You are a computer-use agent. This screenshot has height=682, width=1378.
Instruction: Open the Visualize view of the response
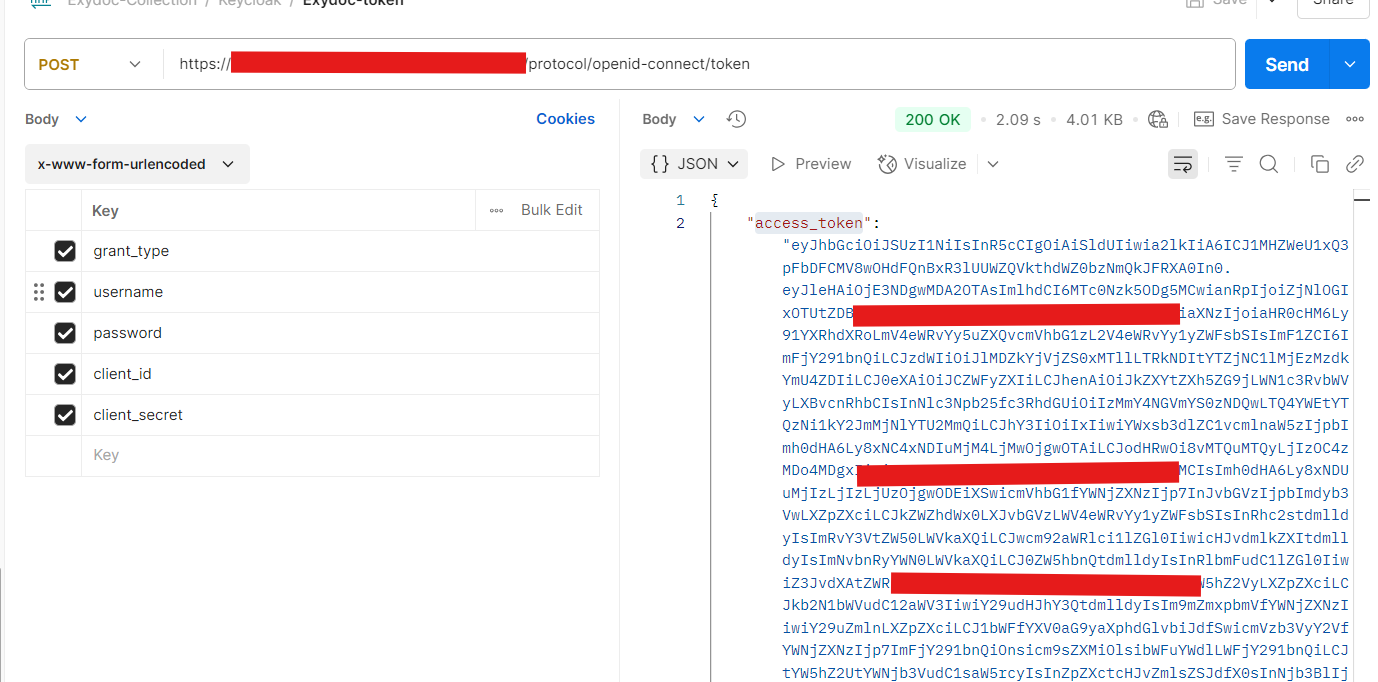(922, 163)
